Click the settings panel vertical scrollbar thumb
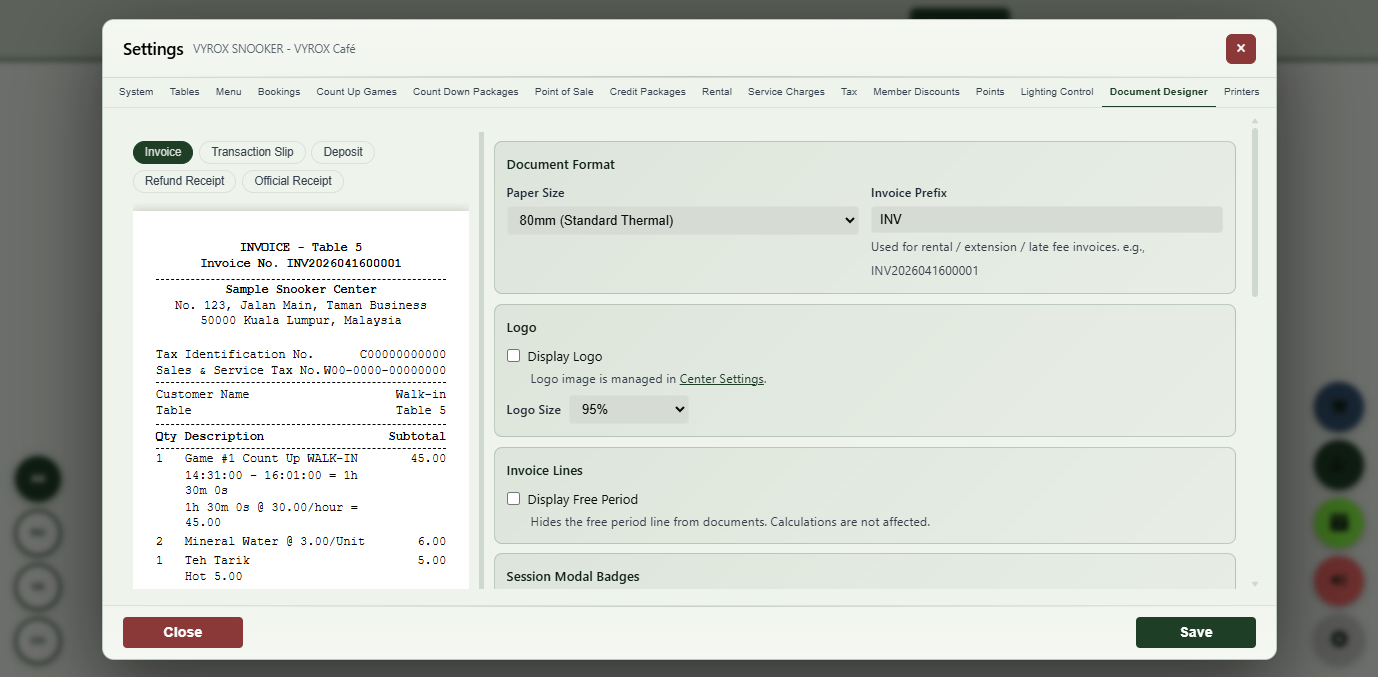Viewport: 1378px width, 677px height. [x=1255, y=212]
